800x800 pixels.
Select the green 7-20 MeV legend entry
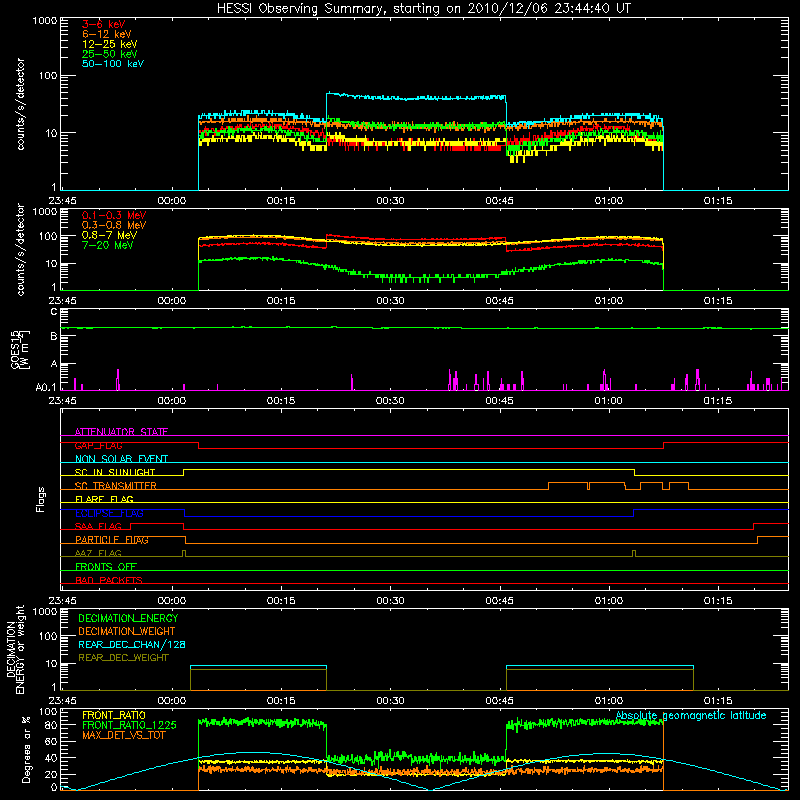click(107, 245)
